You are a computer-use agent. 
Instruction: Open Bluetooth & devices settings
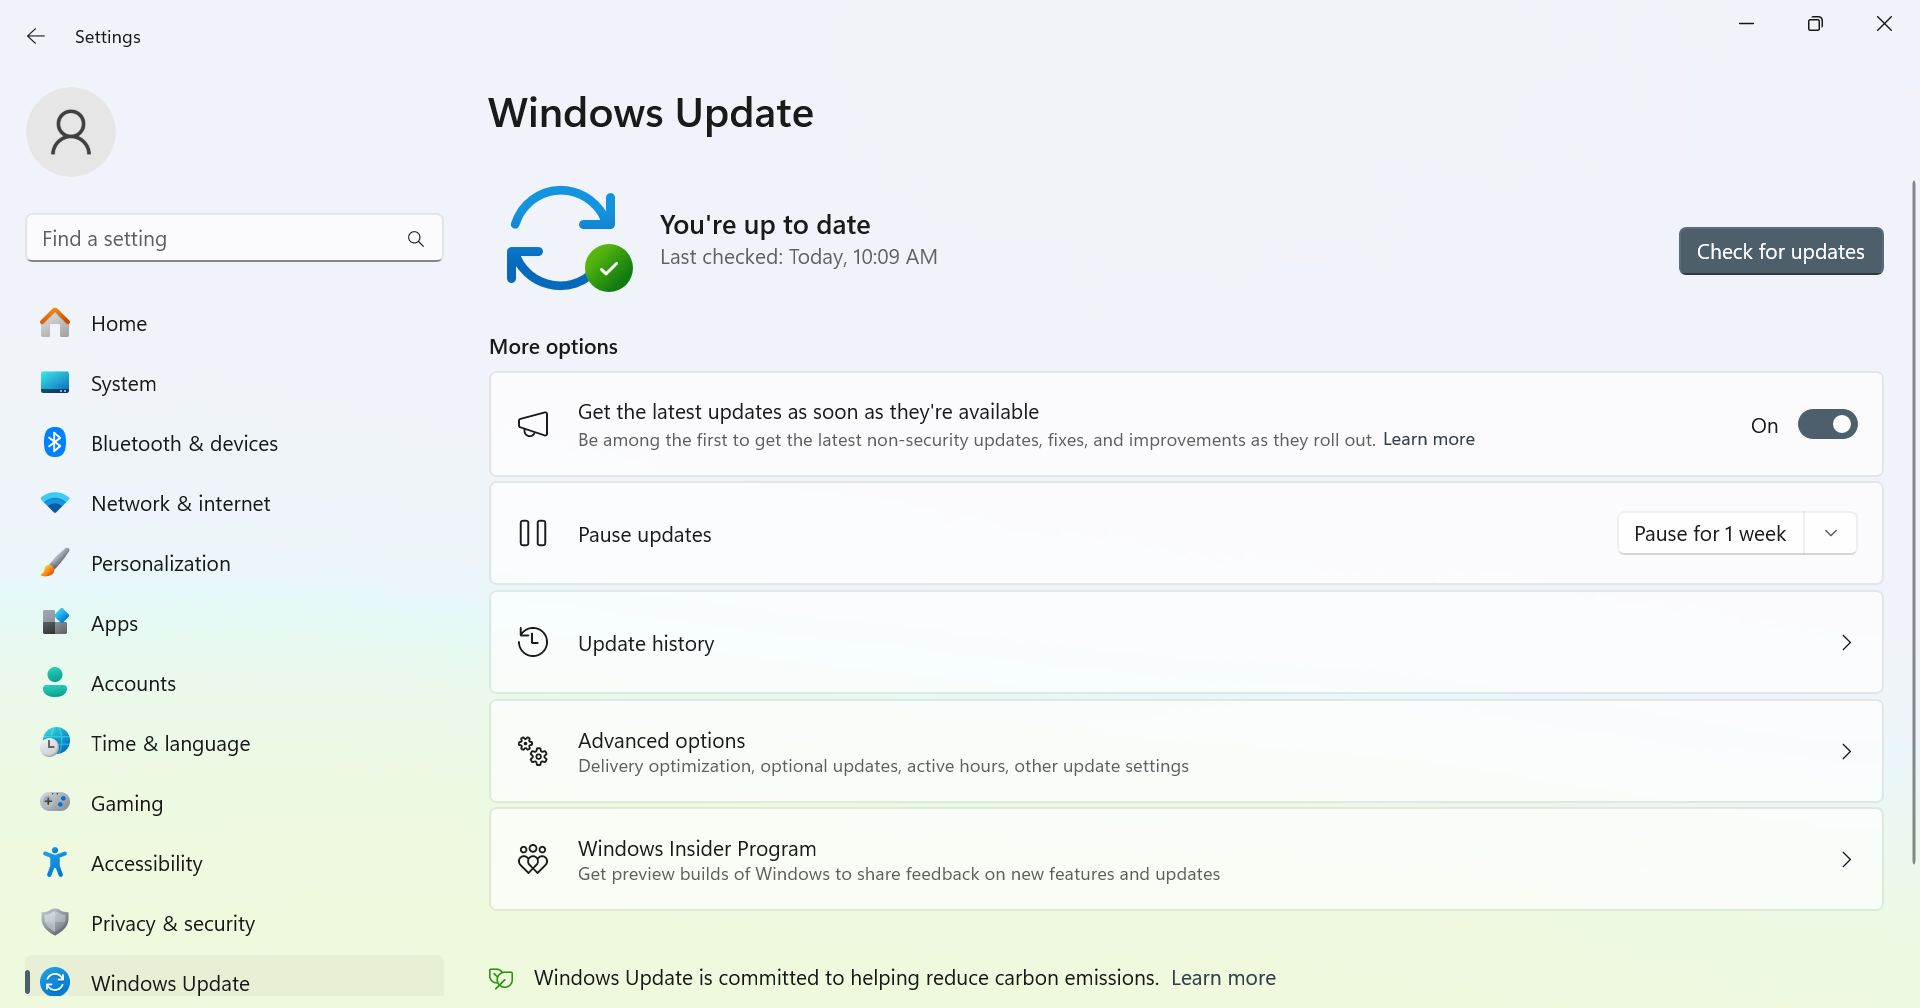(234, 443)
